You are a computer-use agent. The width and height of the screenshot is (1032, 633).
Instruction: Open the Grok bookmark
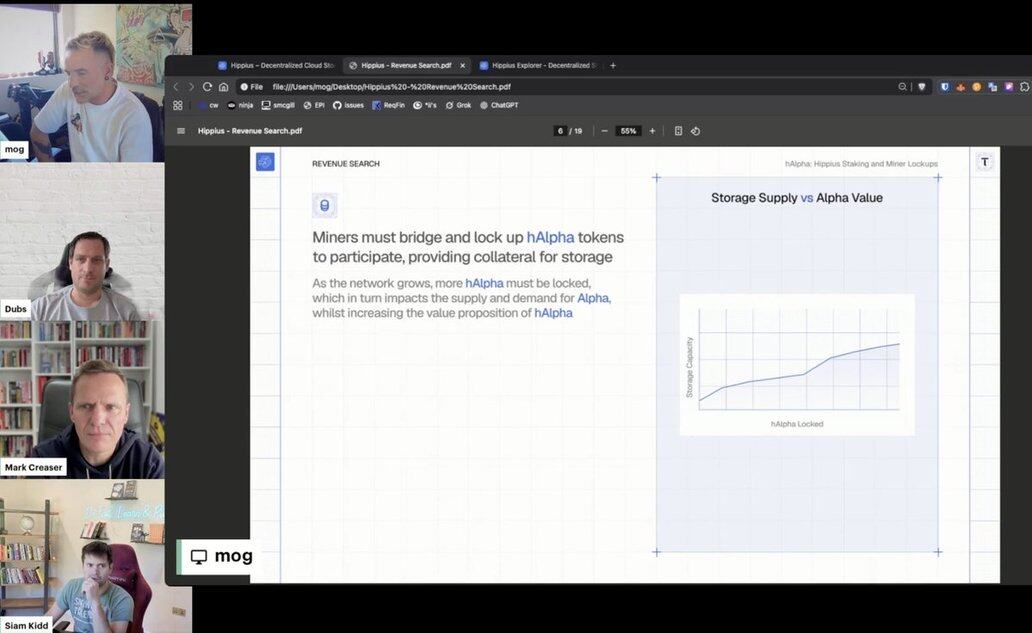[x=458, y=105]
